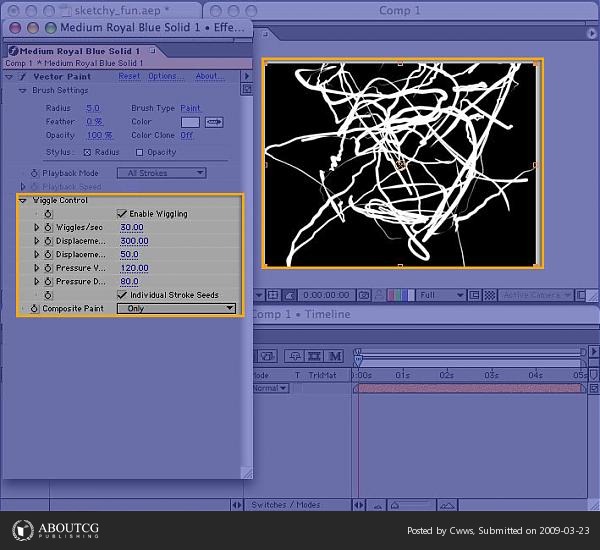Open Timeline flyout arrow at the right edge
Viewport: 600px width, 550px height.
tap(594, 351)
